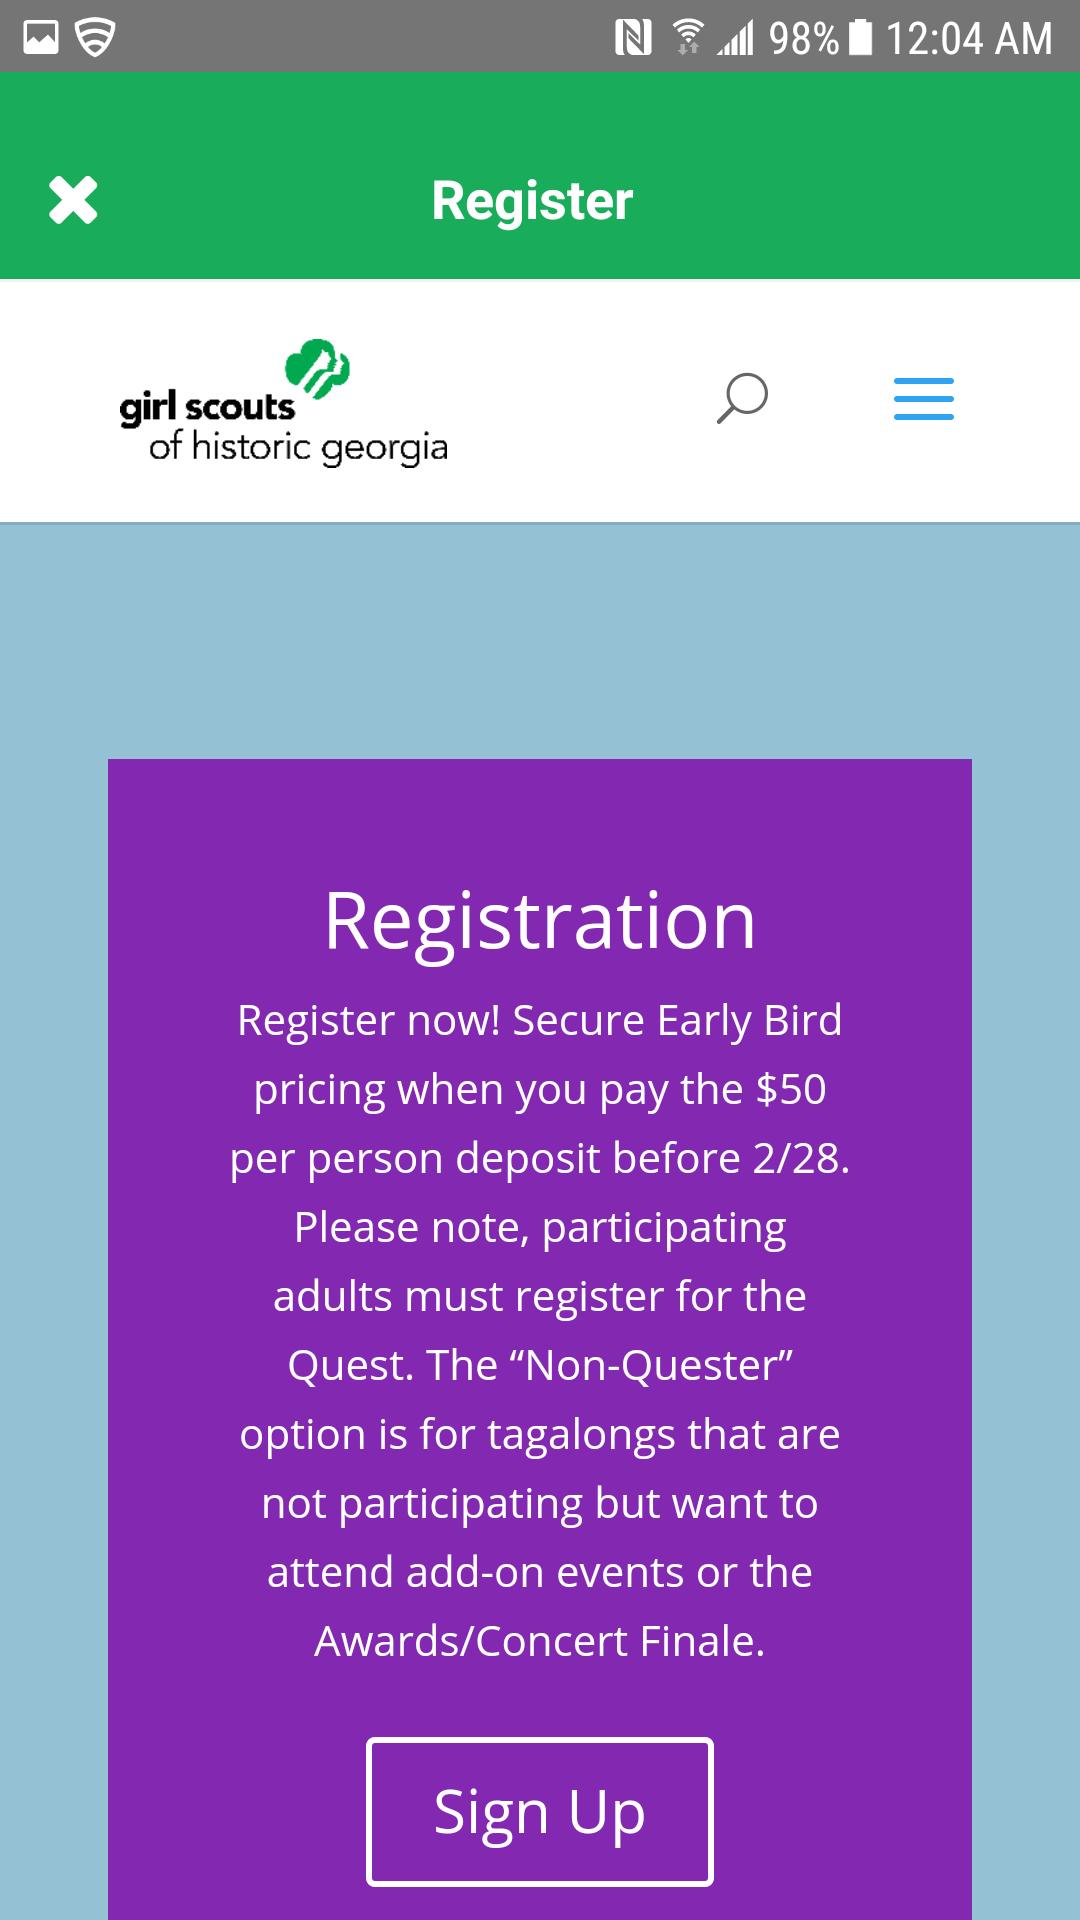Tap the image notification icon in status bar
This screenshot has width=1080, height=1920.
(x=41, y=38)
